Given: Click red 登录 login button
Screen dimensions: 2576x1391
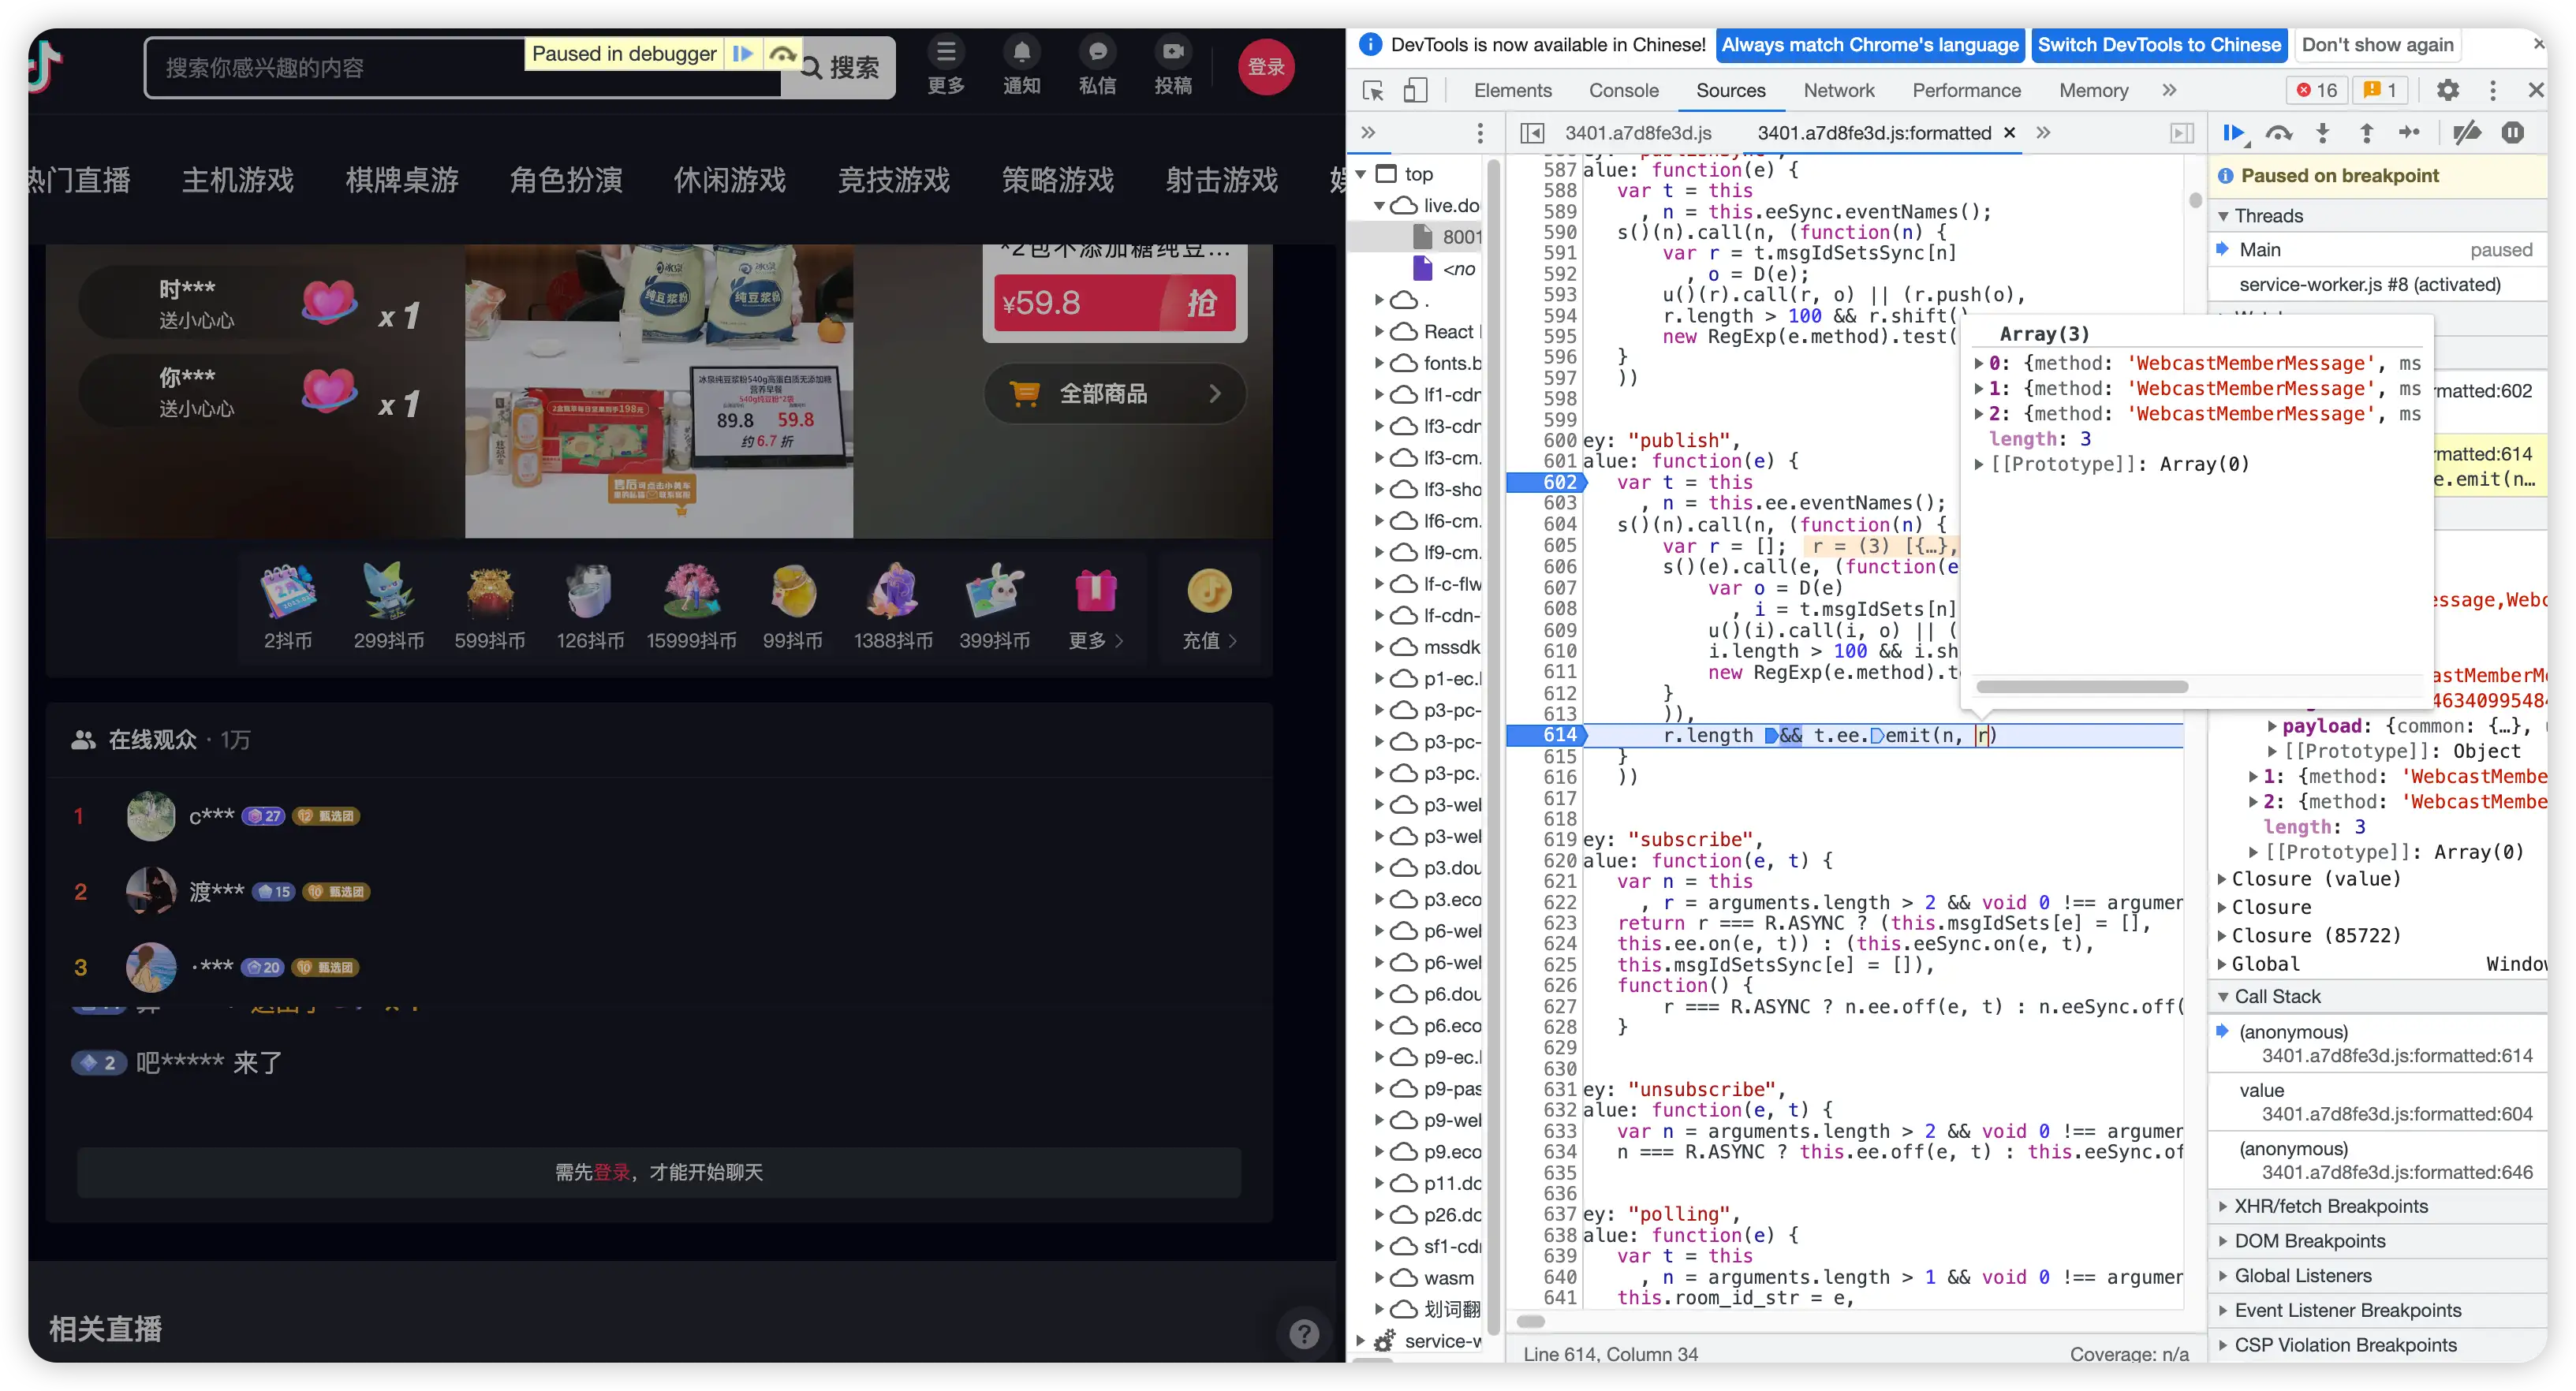Looking at the screenshot, I should (x=1266, y=67).
